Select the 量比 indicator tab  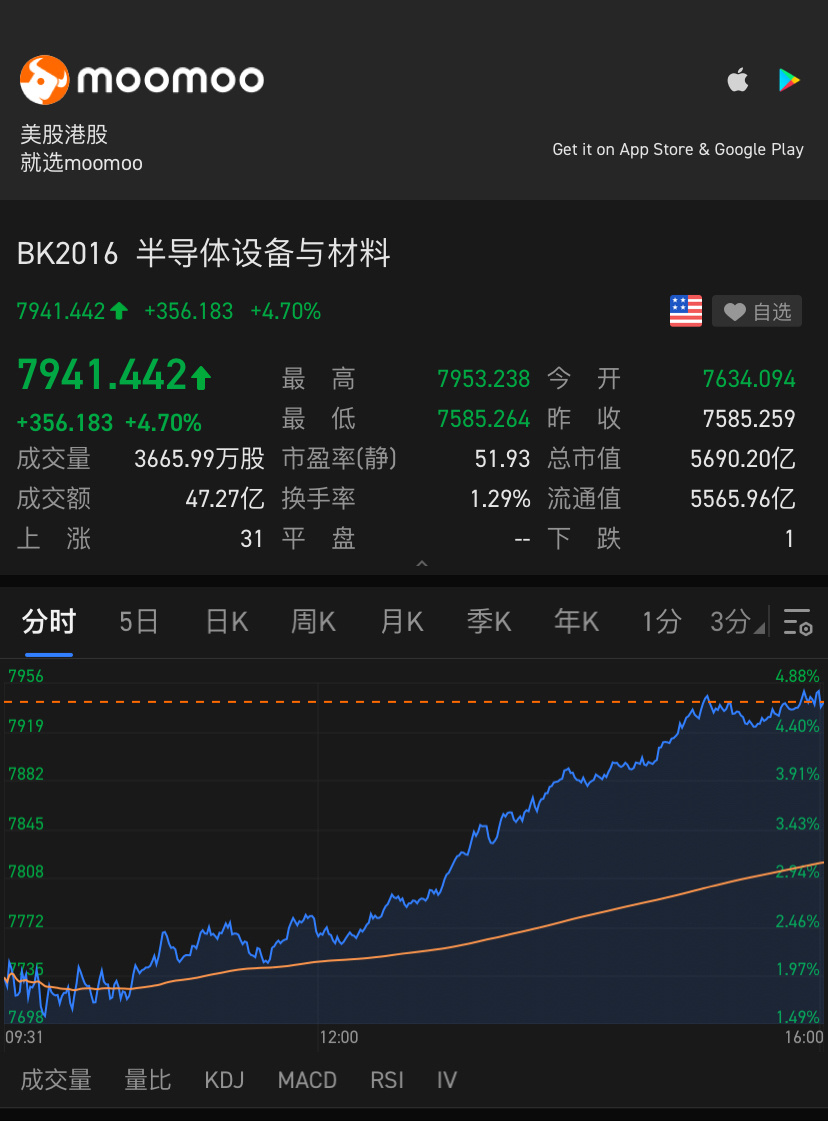(x=148, y=1080)
